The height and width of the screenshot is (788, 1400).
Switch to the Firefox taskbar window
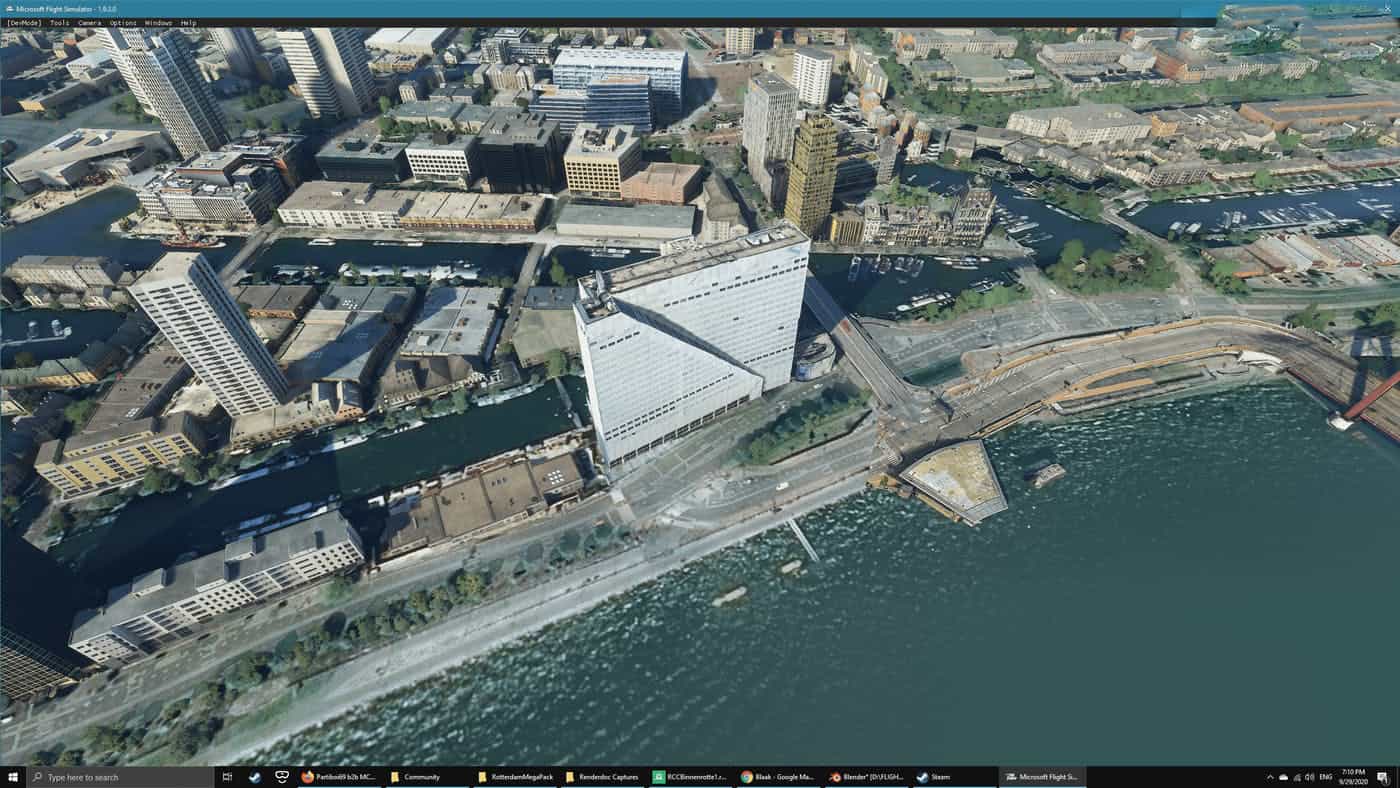[338, 777]
